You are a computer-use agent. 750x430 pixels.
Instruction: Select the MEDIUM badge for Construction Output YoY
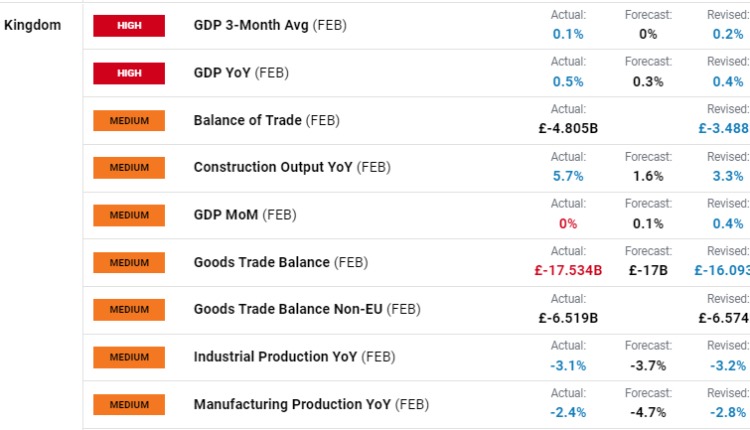[129, 168]
